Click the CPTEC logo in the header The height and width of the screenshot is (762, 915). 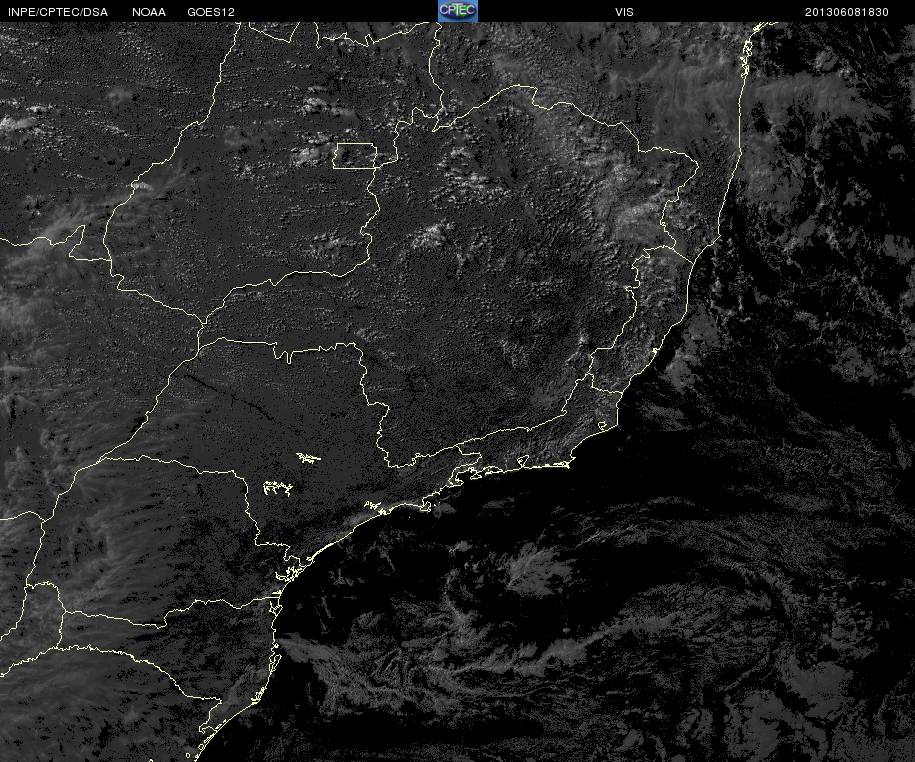point(458,11)
